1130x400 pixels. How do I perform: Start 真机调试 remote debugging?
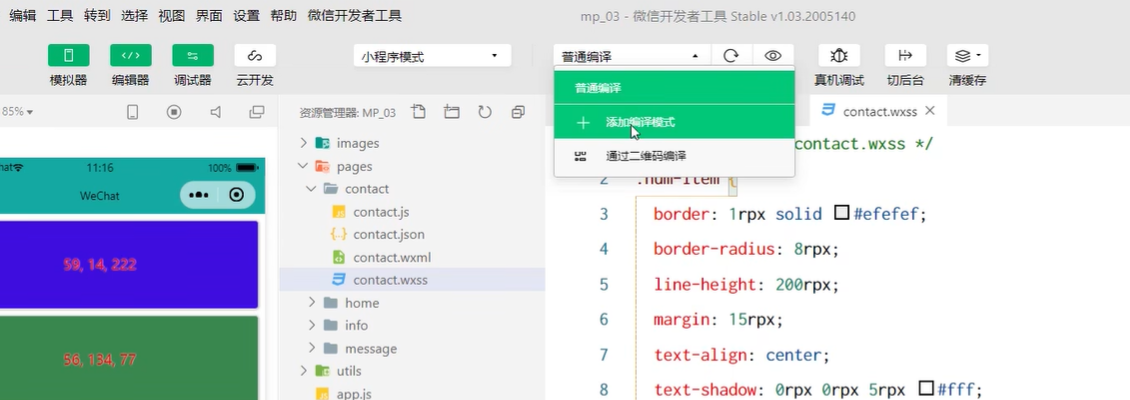click(x=839, y=55)
